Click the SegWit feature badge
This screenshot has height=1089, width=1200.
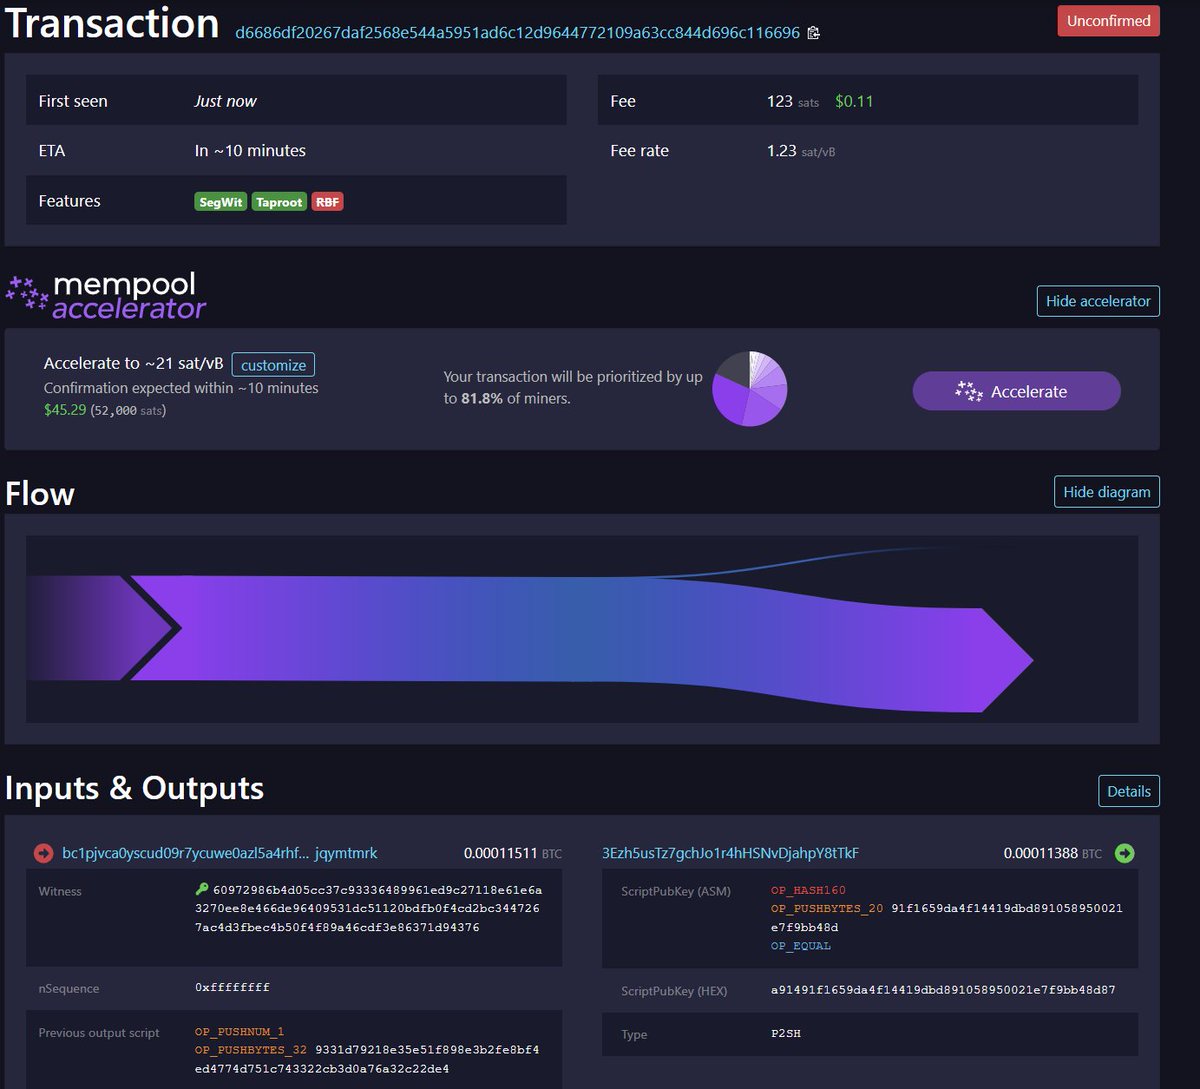click(x=221, y=202)
